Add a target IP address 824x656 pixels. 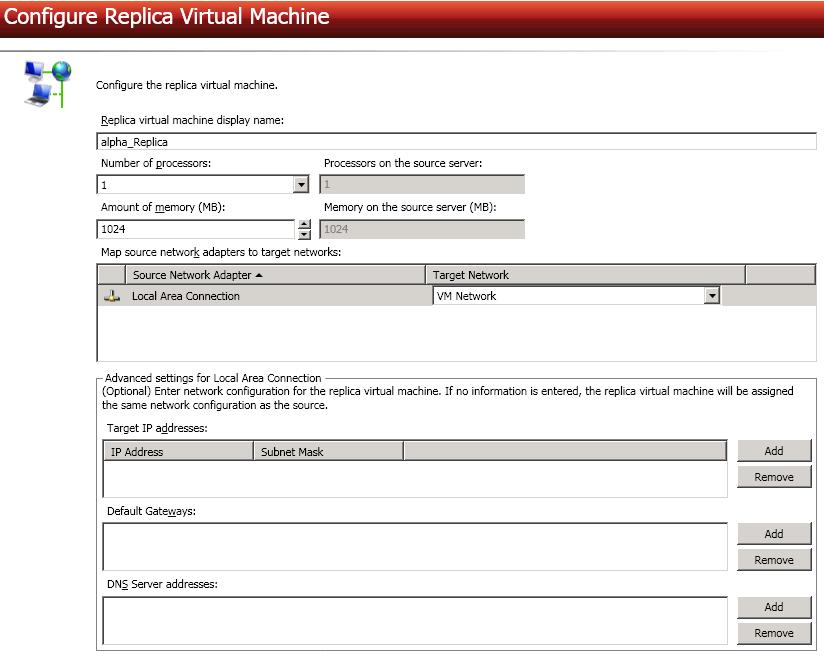pos(774,451)
